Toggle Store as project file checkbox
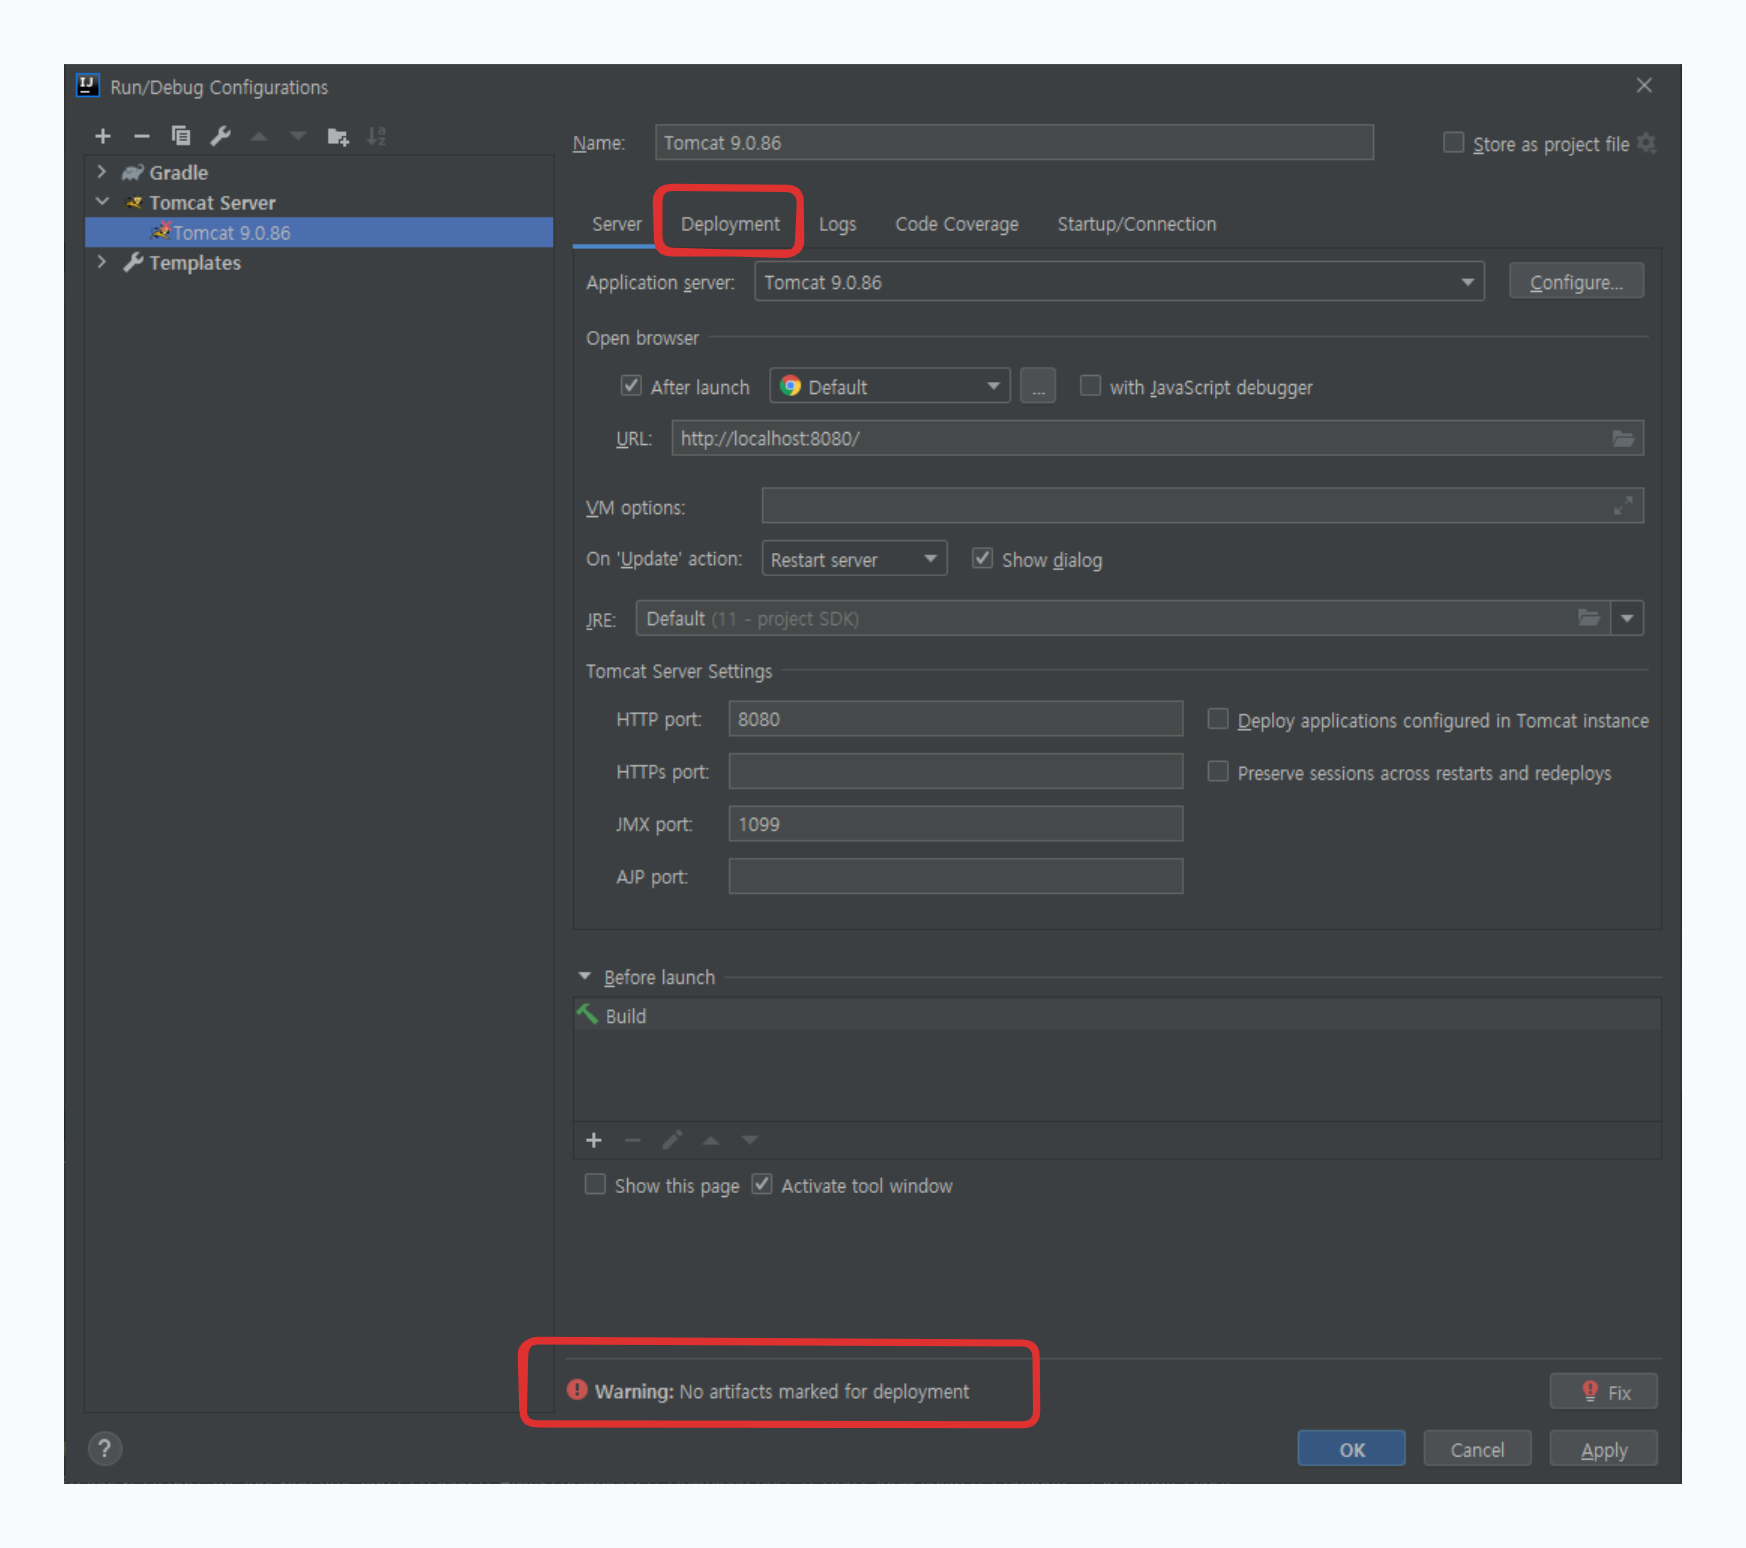The image size is (1746, 1548). point(1454,143)
